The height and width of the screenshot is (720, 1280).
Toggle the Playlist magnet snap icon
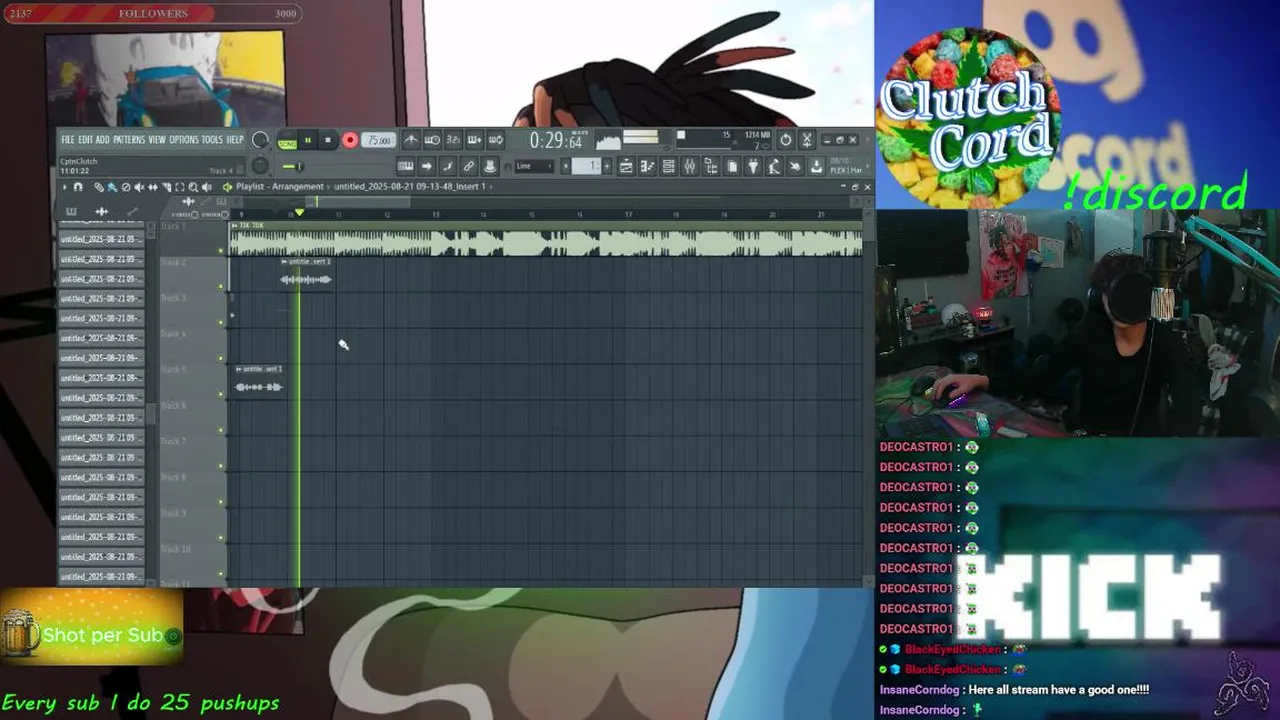[x=78, y=187]
